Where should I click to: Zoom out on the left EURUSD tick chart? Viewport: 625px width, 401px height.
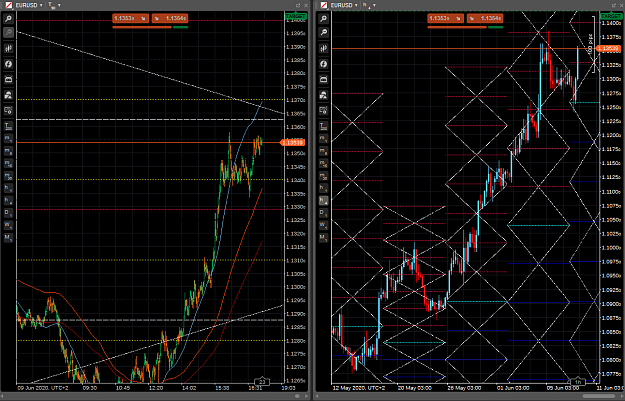pos(8,32)
